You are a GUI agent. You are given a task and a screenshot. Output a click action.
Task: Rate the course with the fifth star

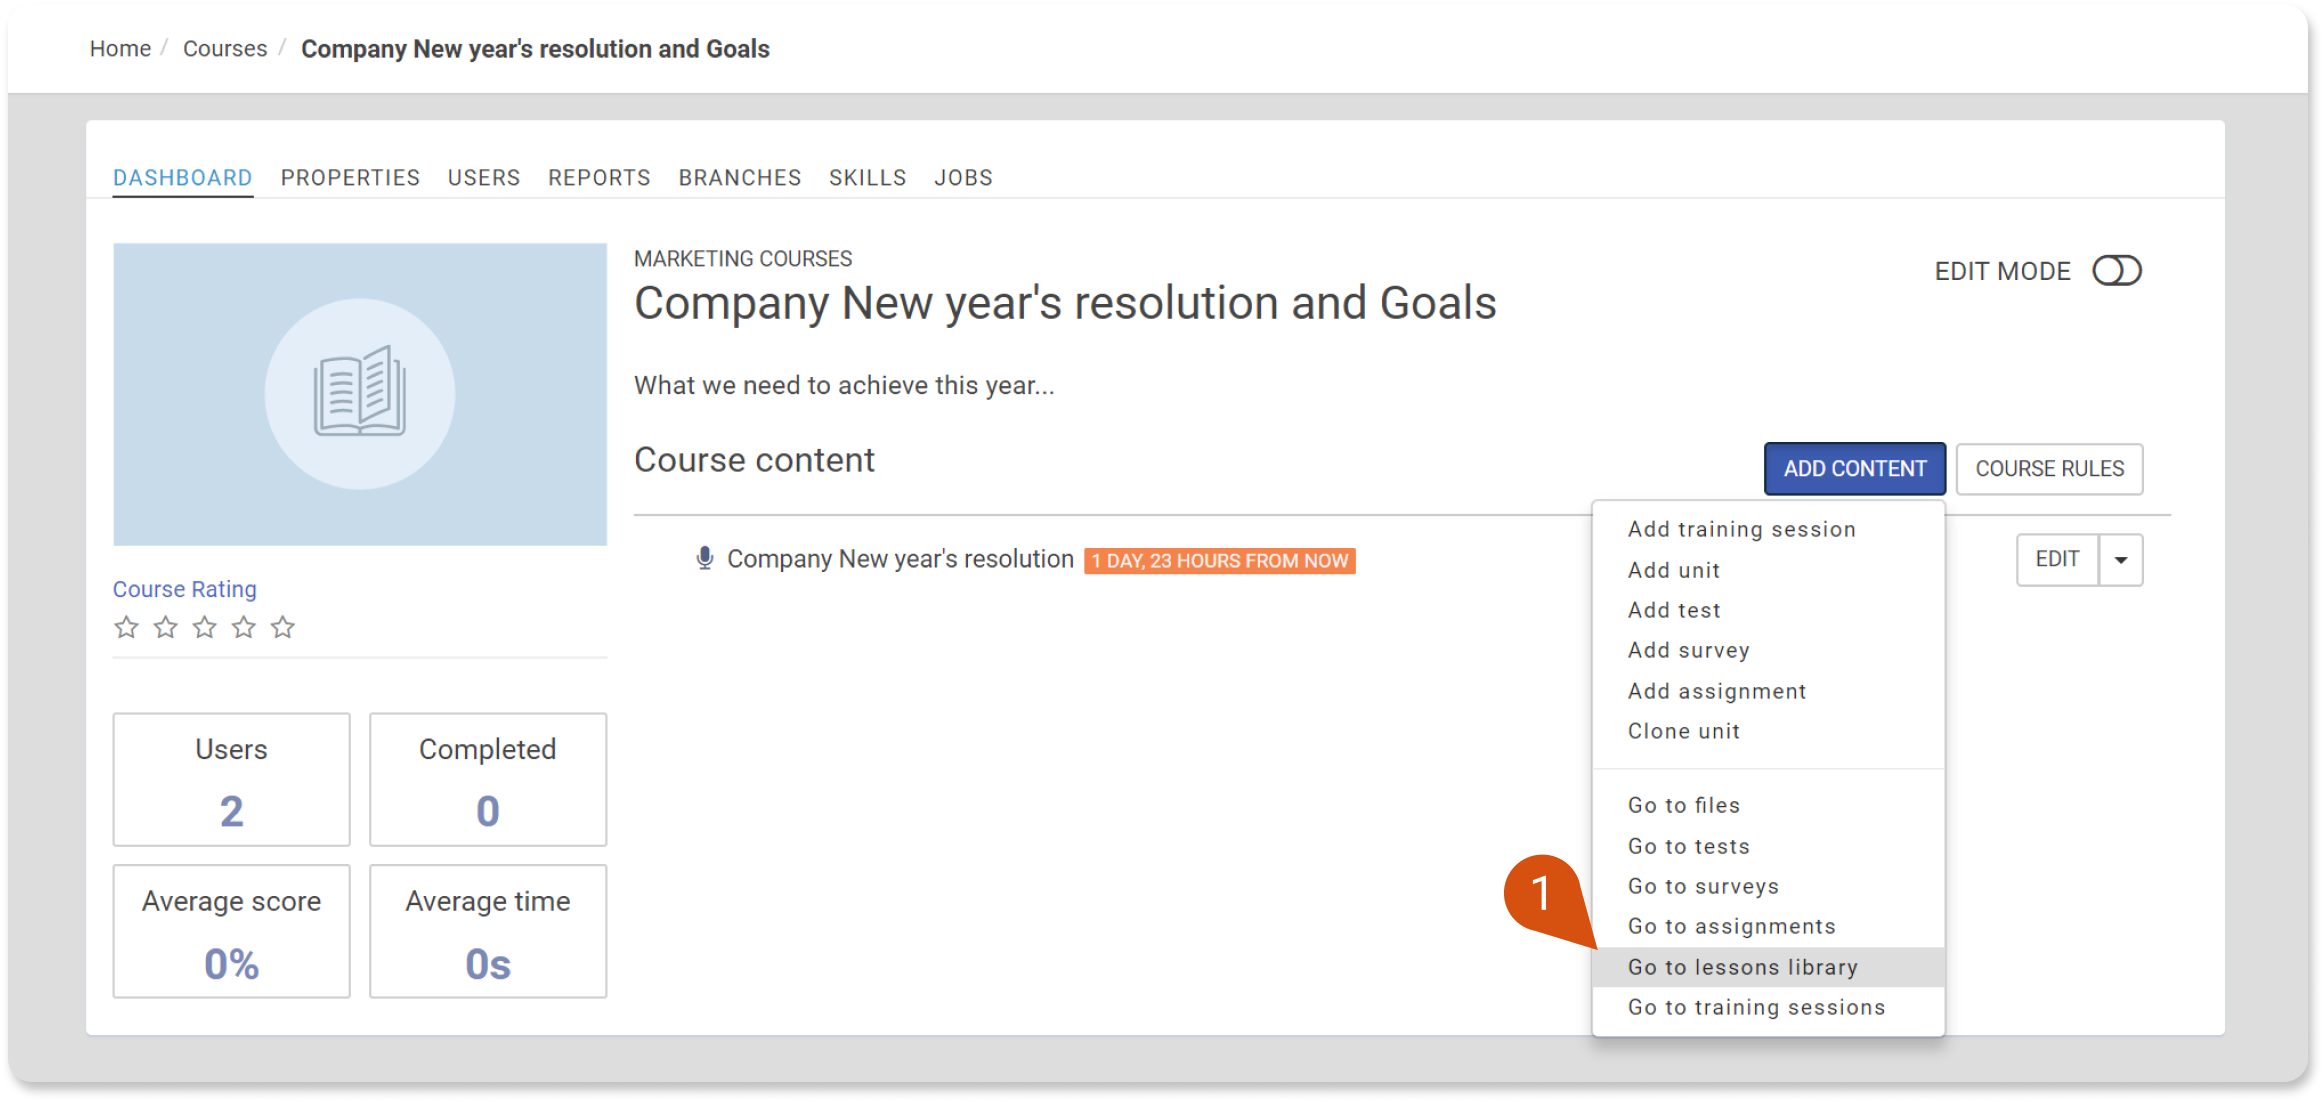coord(283,627)
